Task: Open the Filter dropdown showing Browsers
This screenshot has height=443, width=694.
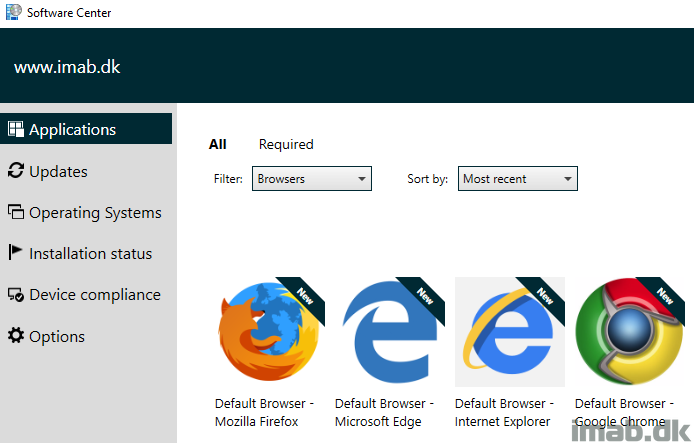Action: 312,179
